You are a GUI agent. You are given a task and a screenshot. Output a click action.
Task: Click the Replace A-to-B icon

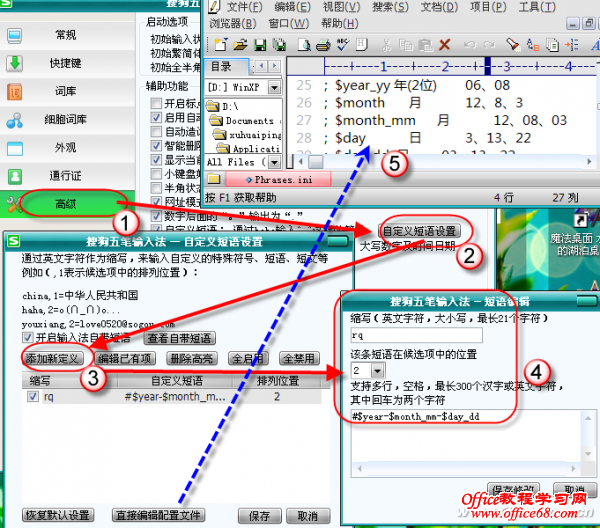coord(533,45)
